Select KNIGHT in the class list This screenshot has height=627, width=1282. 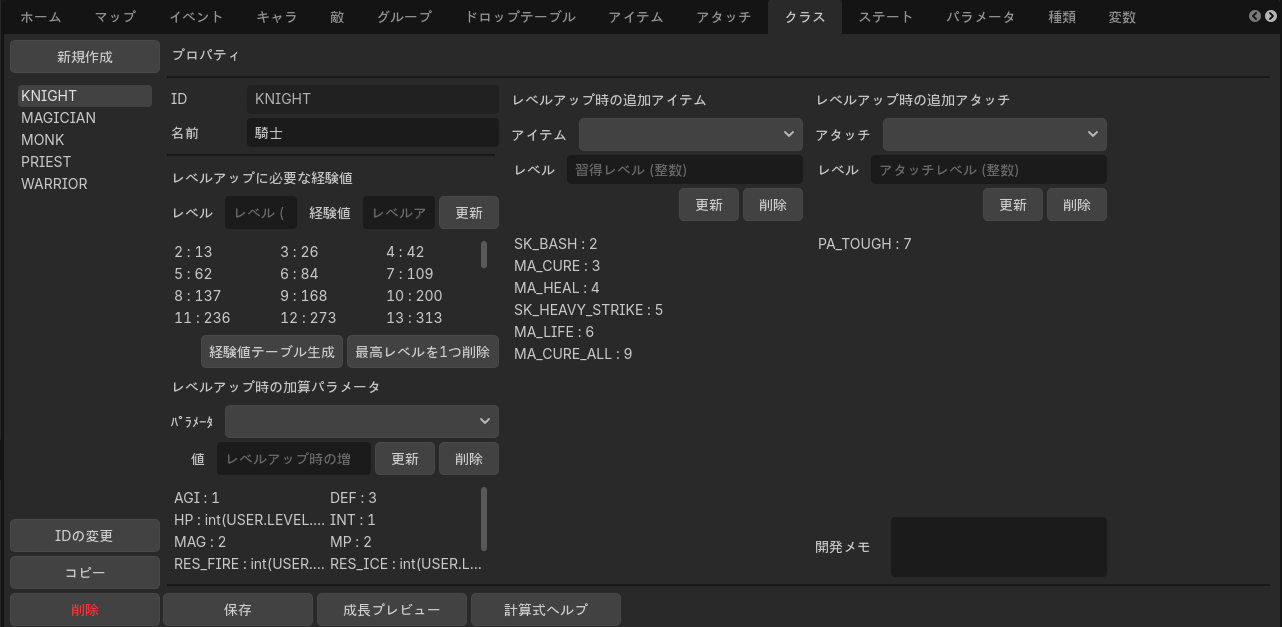85,96
